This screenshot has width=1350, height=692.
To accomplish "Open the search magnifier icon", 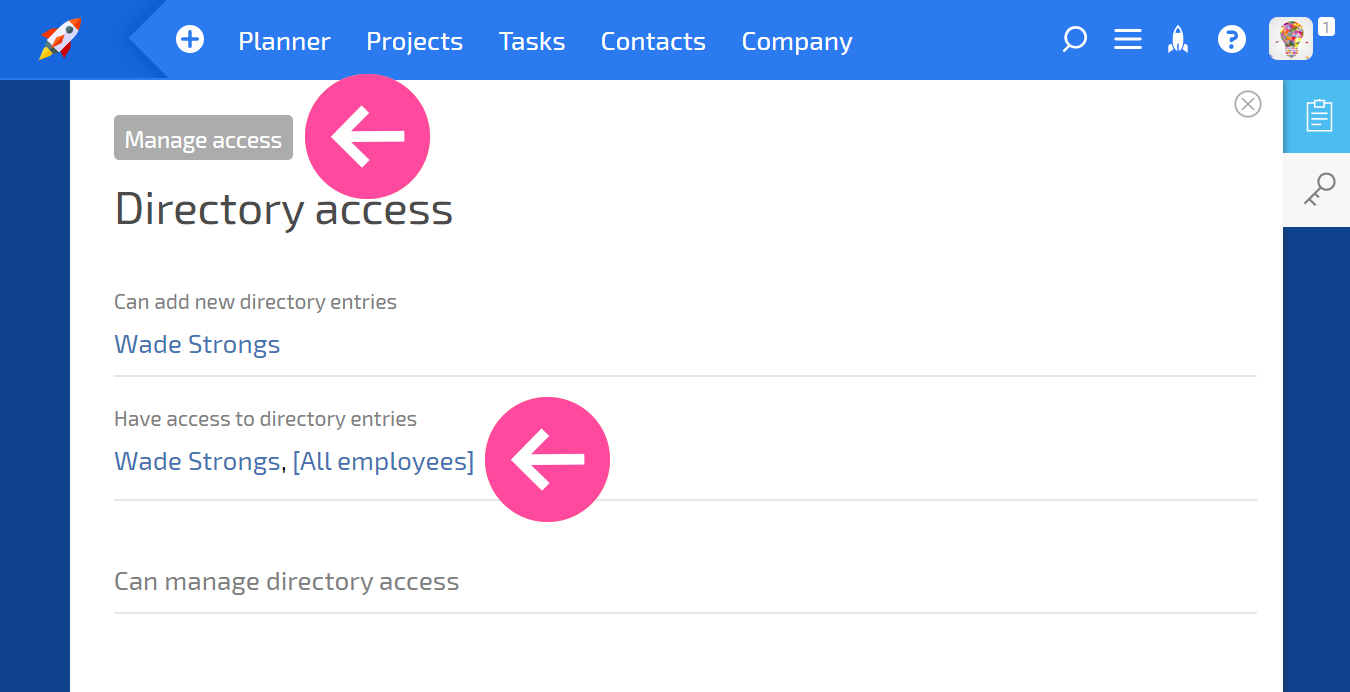I will pos(1074,40).
